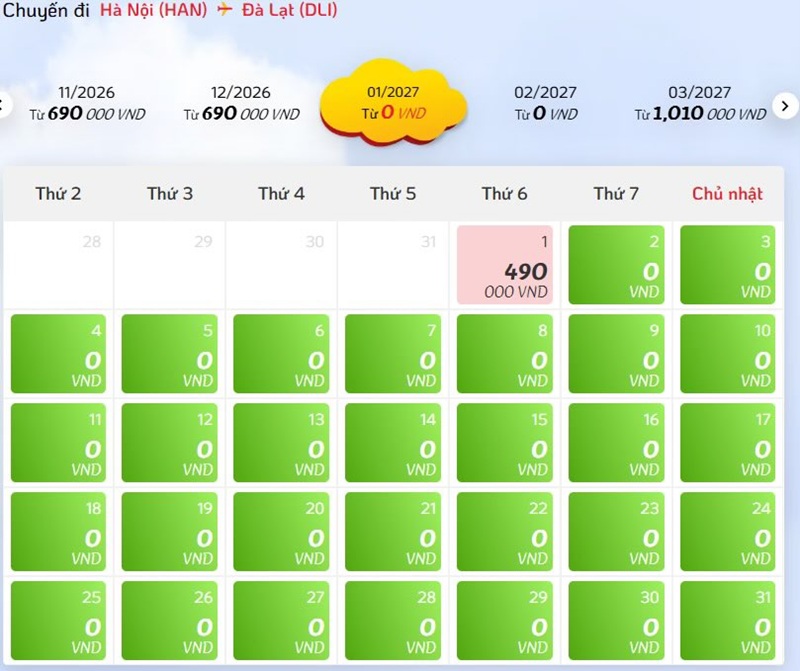Click the airplane icon between cities
Screen dimensions: 800x671
(x=224, y=9)
